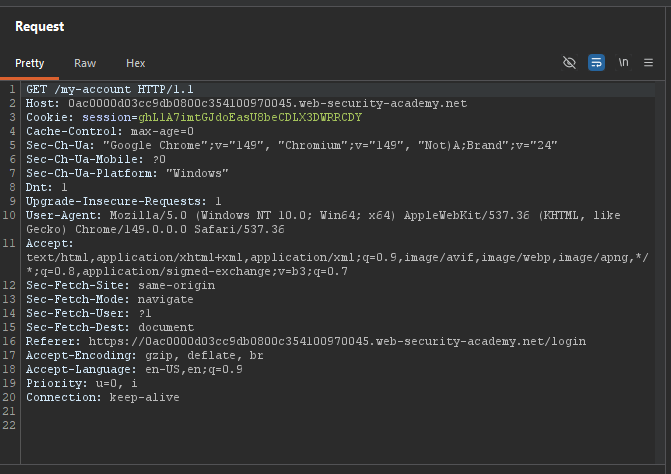Click the GET /my-account HTTP/1.1 line
671x474 pixels.
pyautogui.click(x=110, y=89)
